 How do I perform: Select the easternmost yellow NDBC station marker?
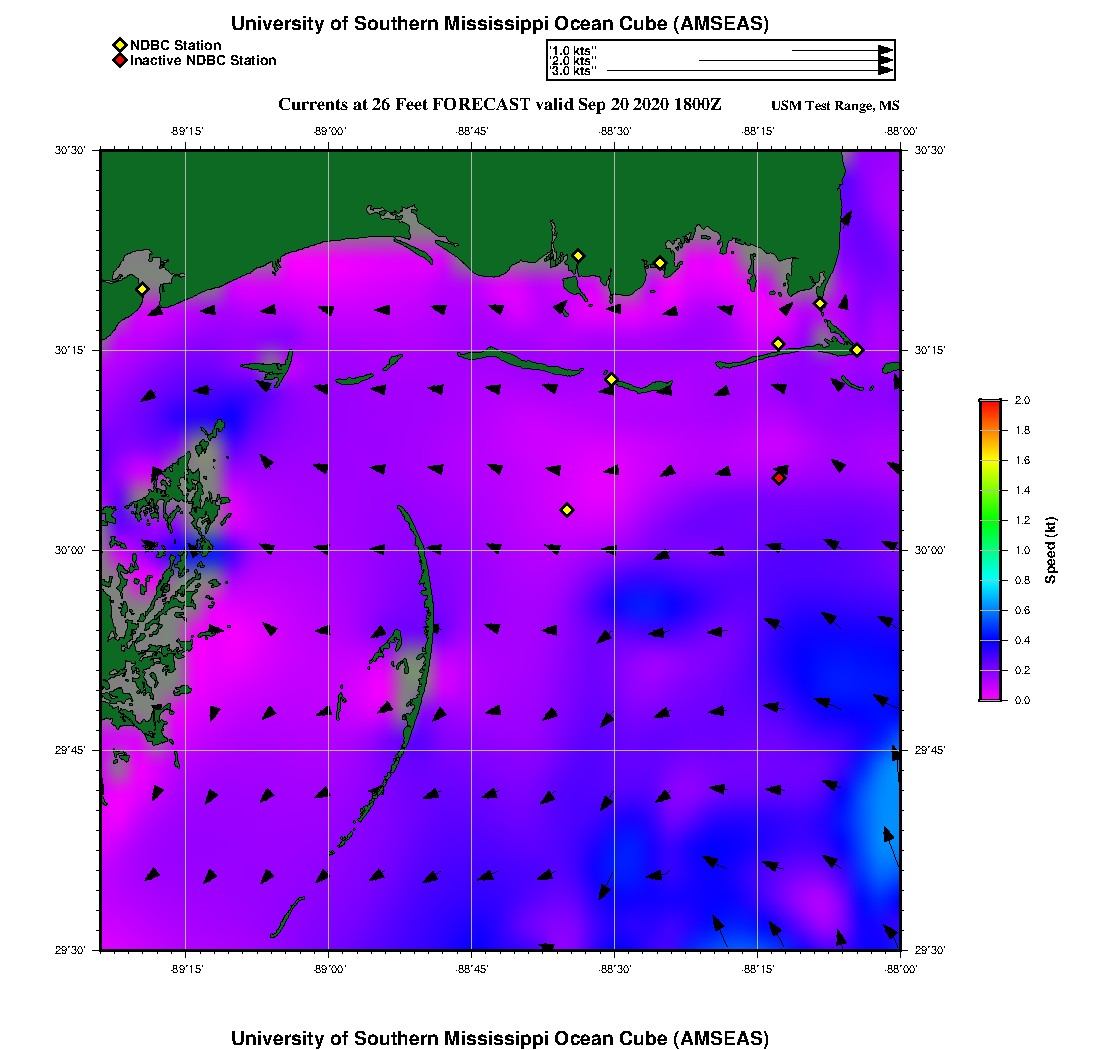pyautogui.click(x=857, y=350)
